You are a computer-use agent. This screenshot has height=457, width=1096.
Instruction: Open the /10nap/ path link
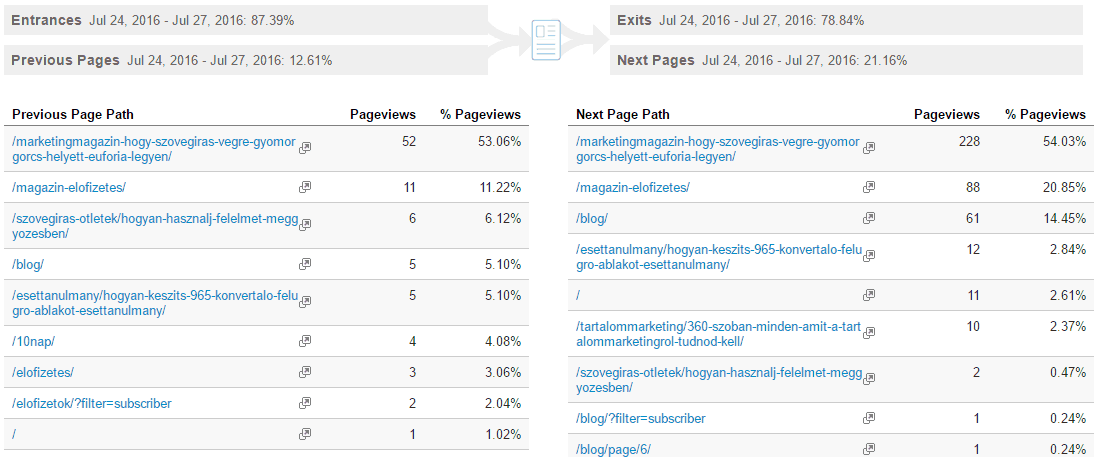coord(34,341)
